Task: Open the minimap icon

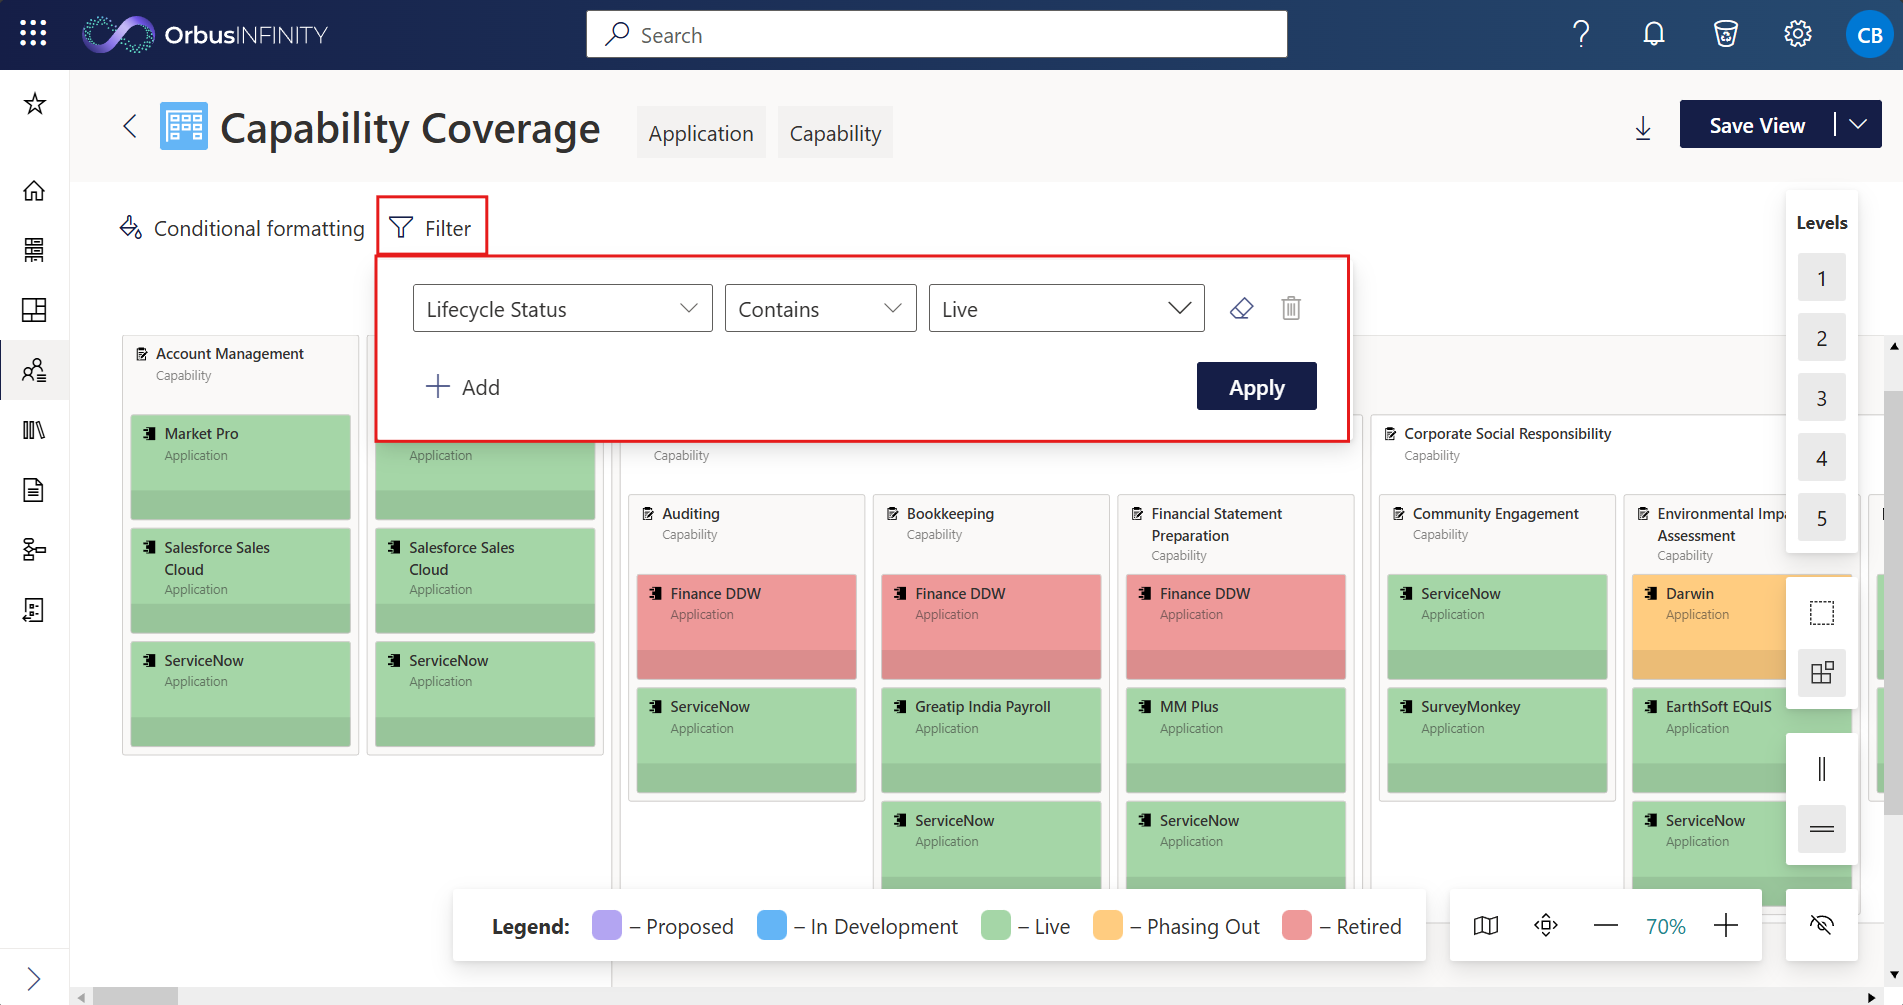Action: click(1486, 925)
